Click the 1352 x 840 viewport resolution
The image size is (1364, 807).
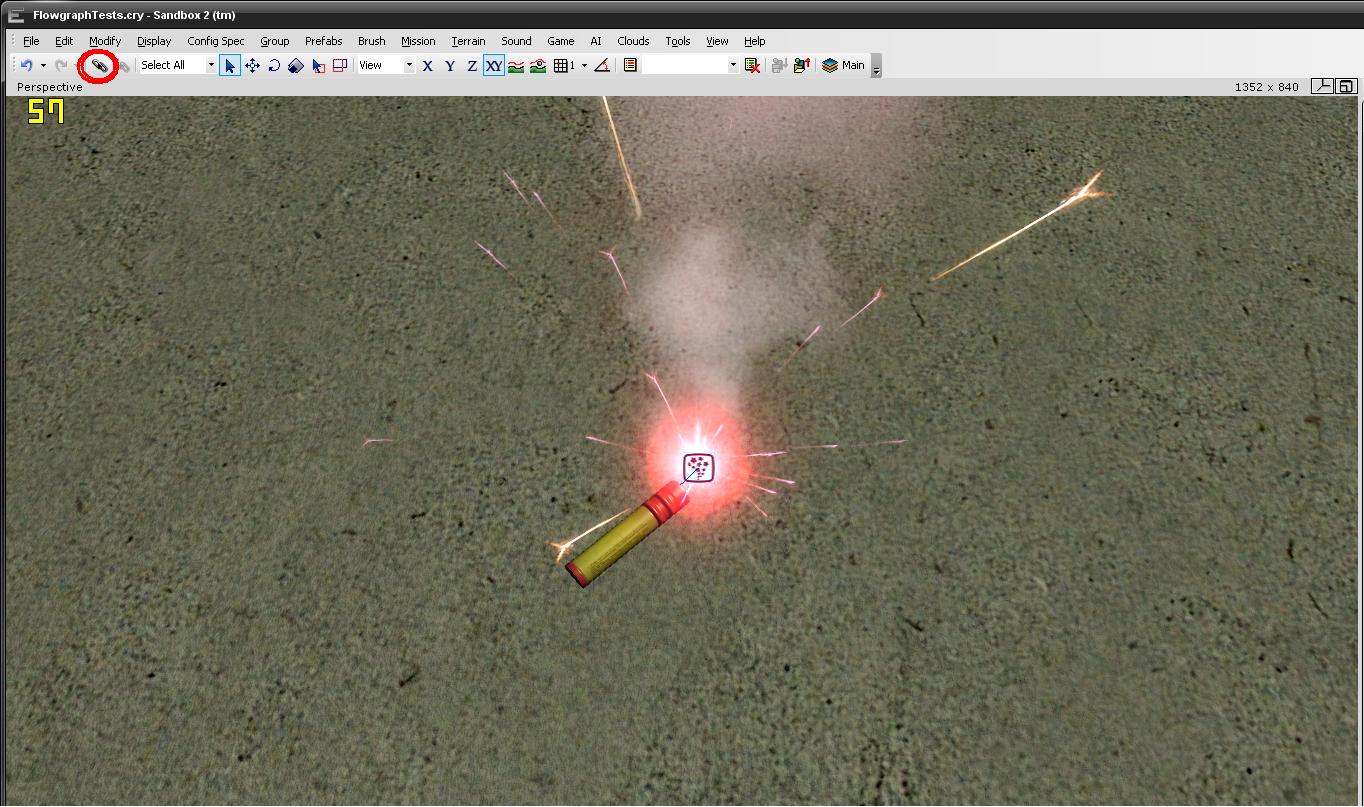pyautogui.click(x=1267, y=87)
